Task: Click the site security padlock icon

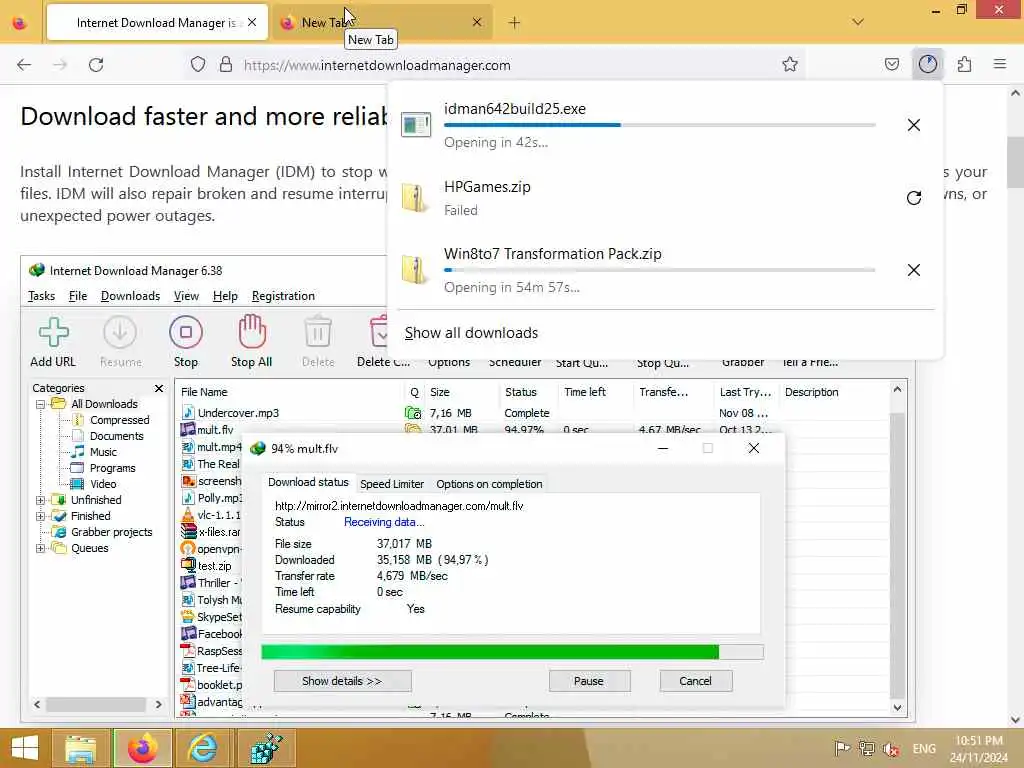Action: pos(225,64)
